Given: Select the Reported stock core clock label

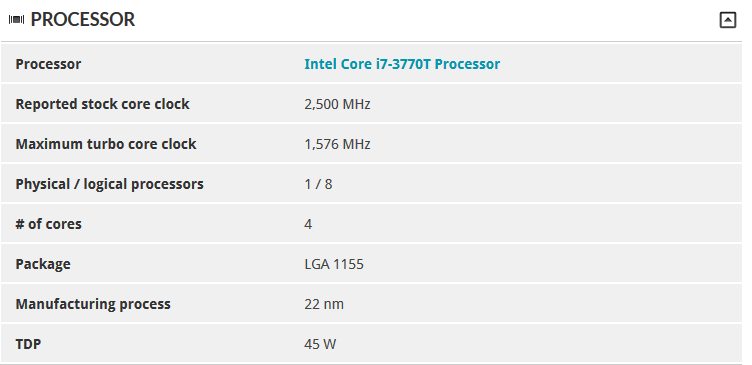Looking at the screenshot, I should [102, 104].
